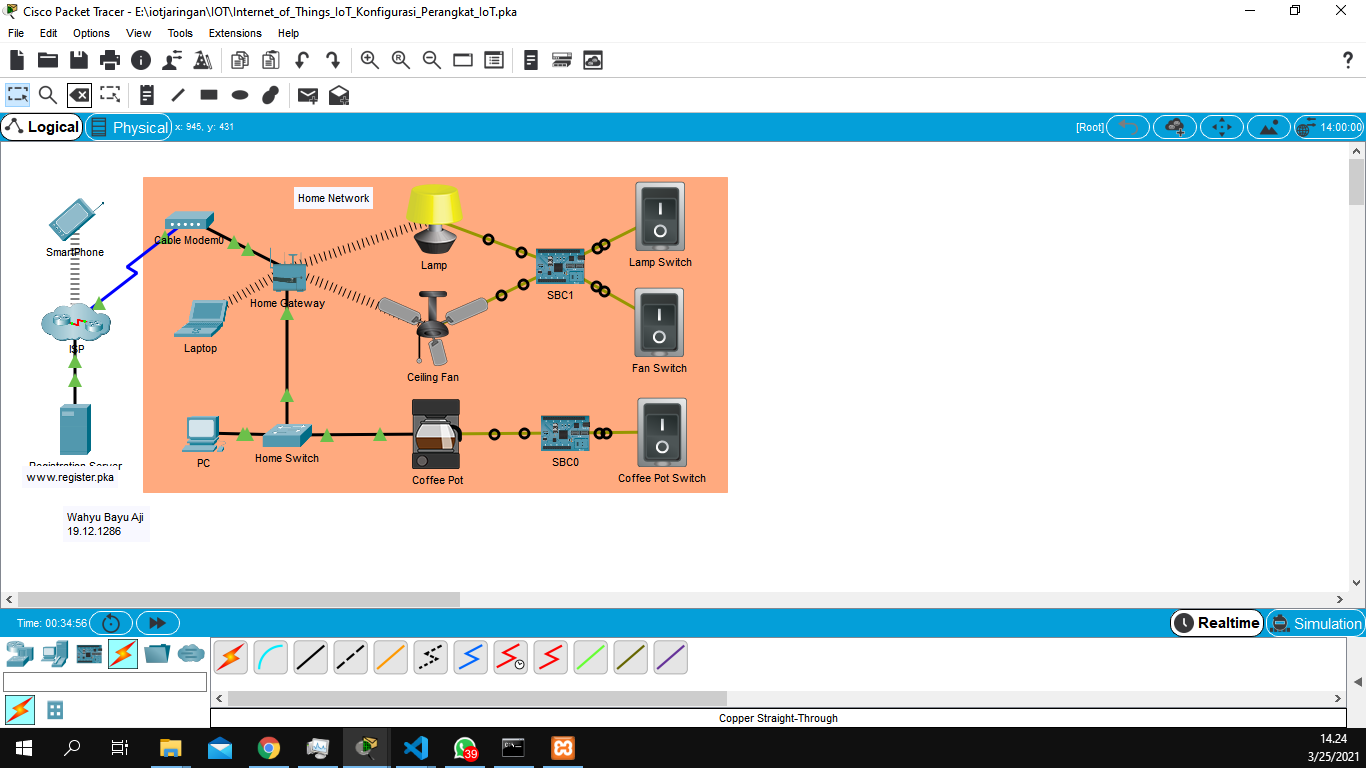The height and width of the screenshot is (768, 1366).
Task: Select the Inspect magnifier tool
Action: coord(46,95)
